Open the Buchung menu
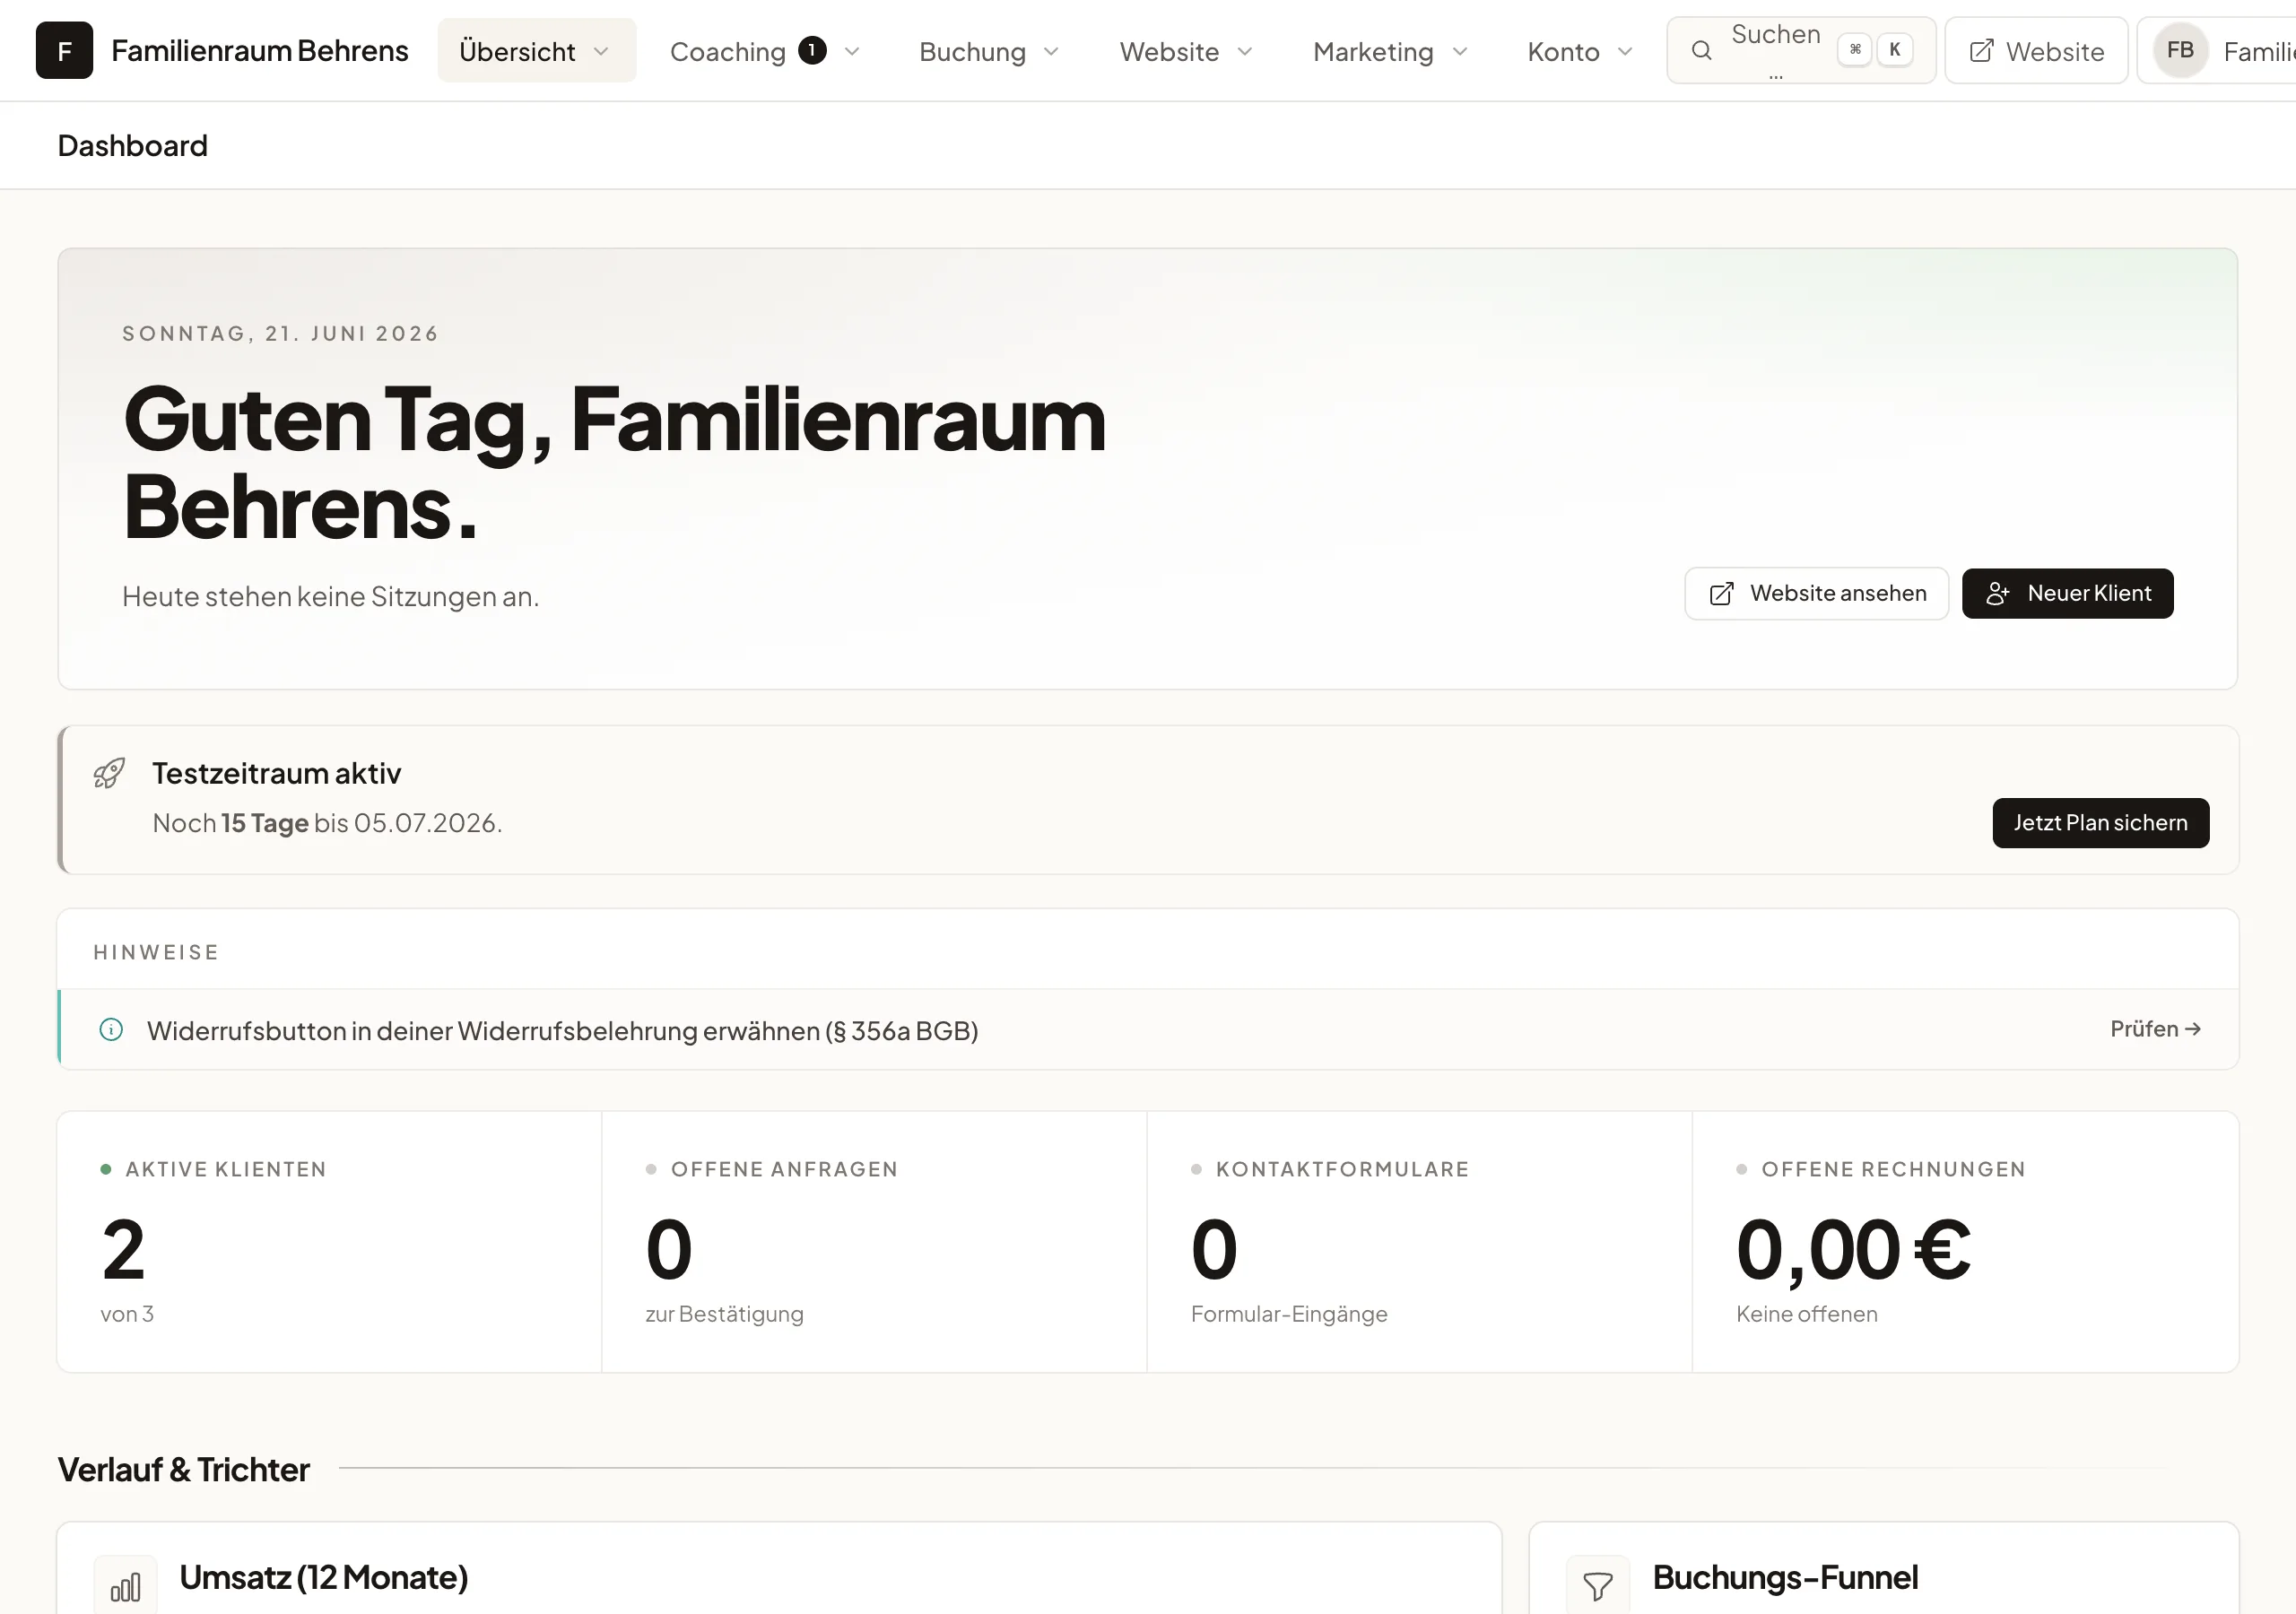The image size is (2296, 1614). coord(989,51)
